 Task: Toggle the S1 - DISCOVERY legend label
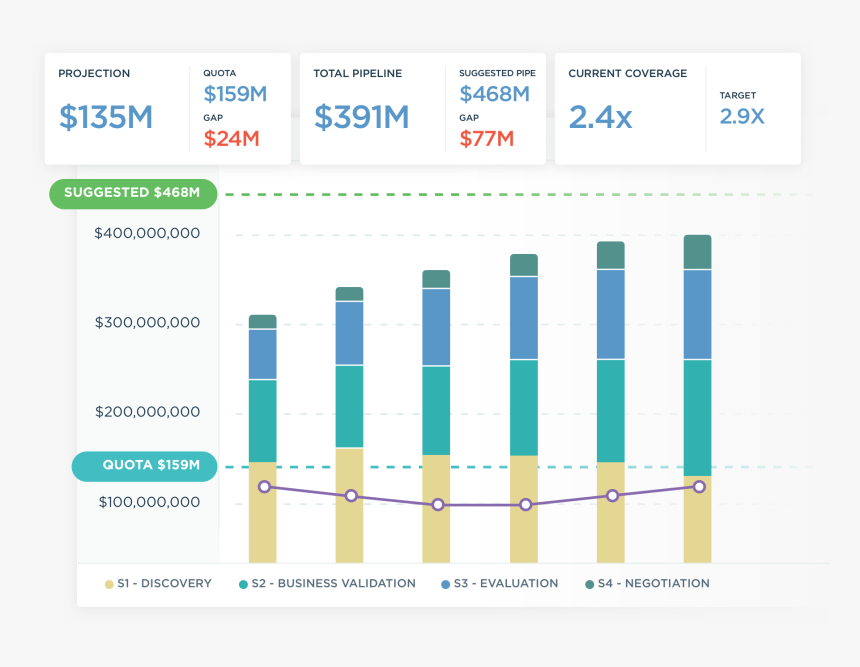pos(165,584)
